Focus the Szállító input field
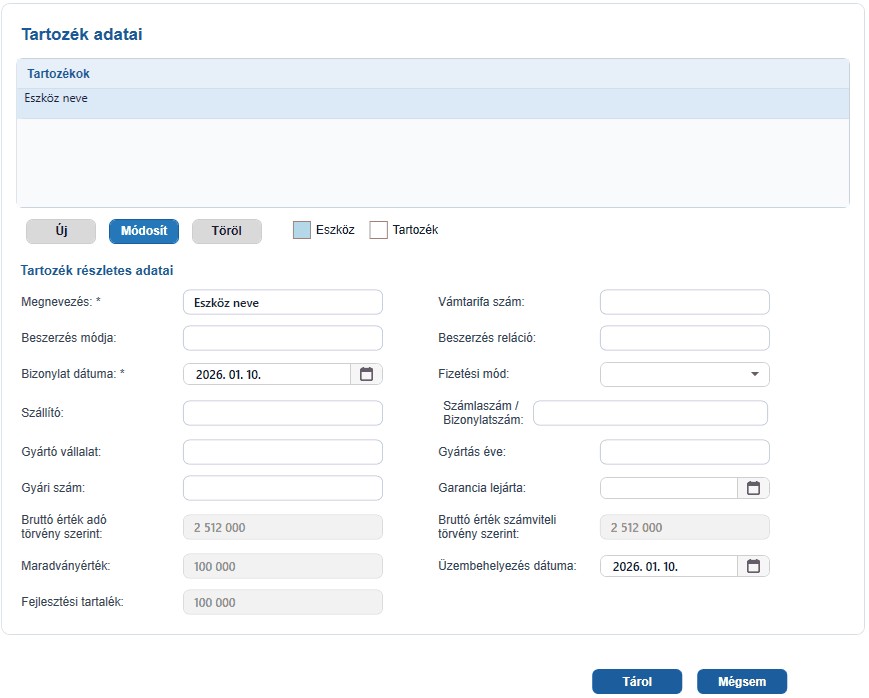Image resolution: width=869 pixels, height=698 pixels. [x=283, y=413]
